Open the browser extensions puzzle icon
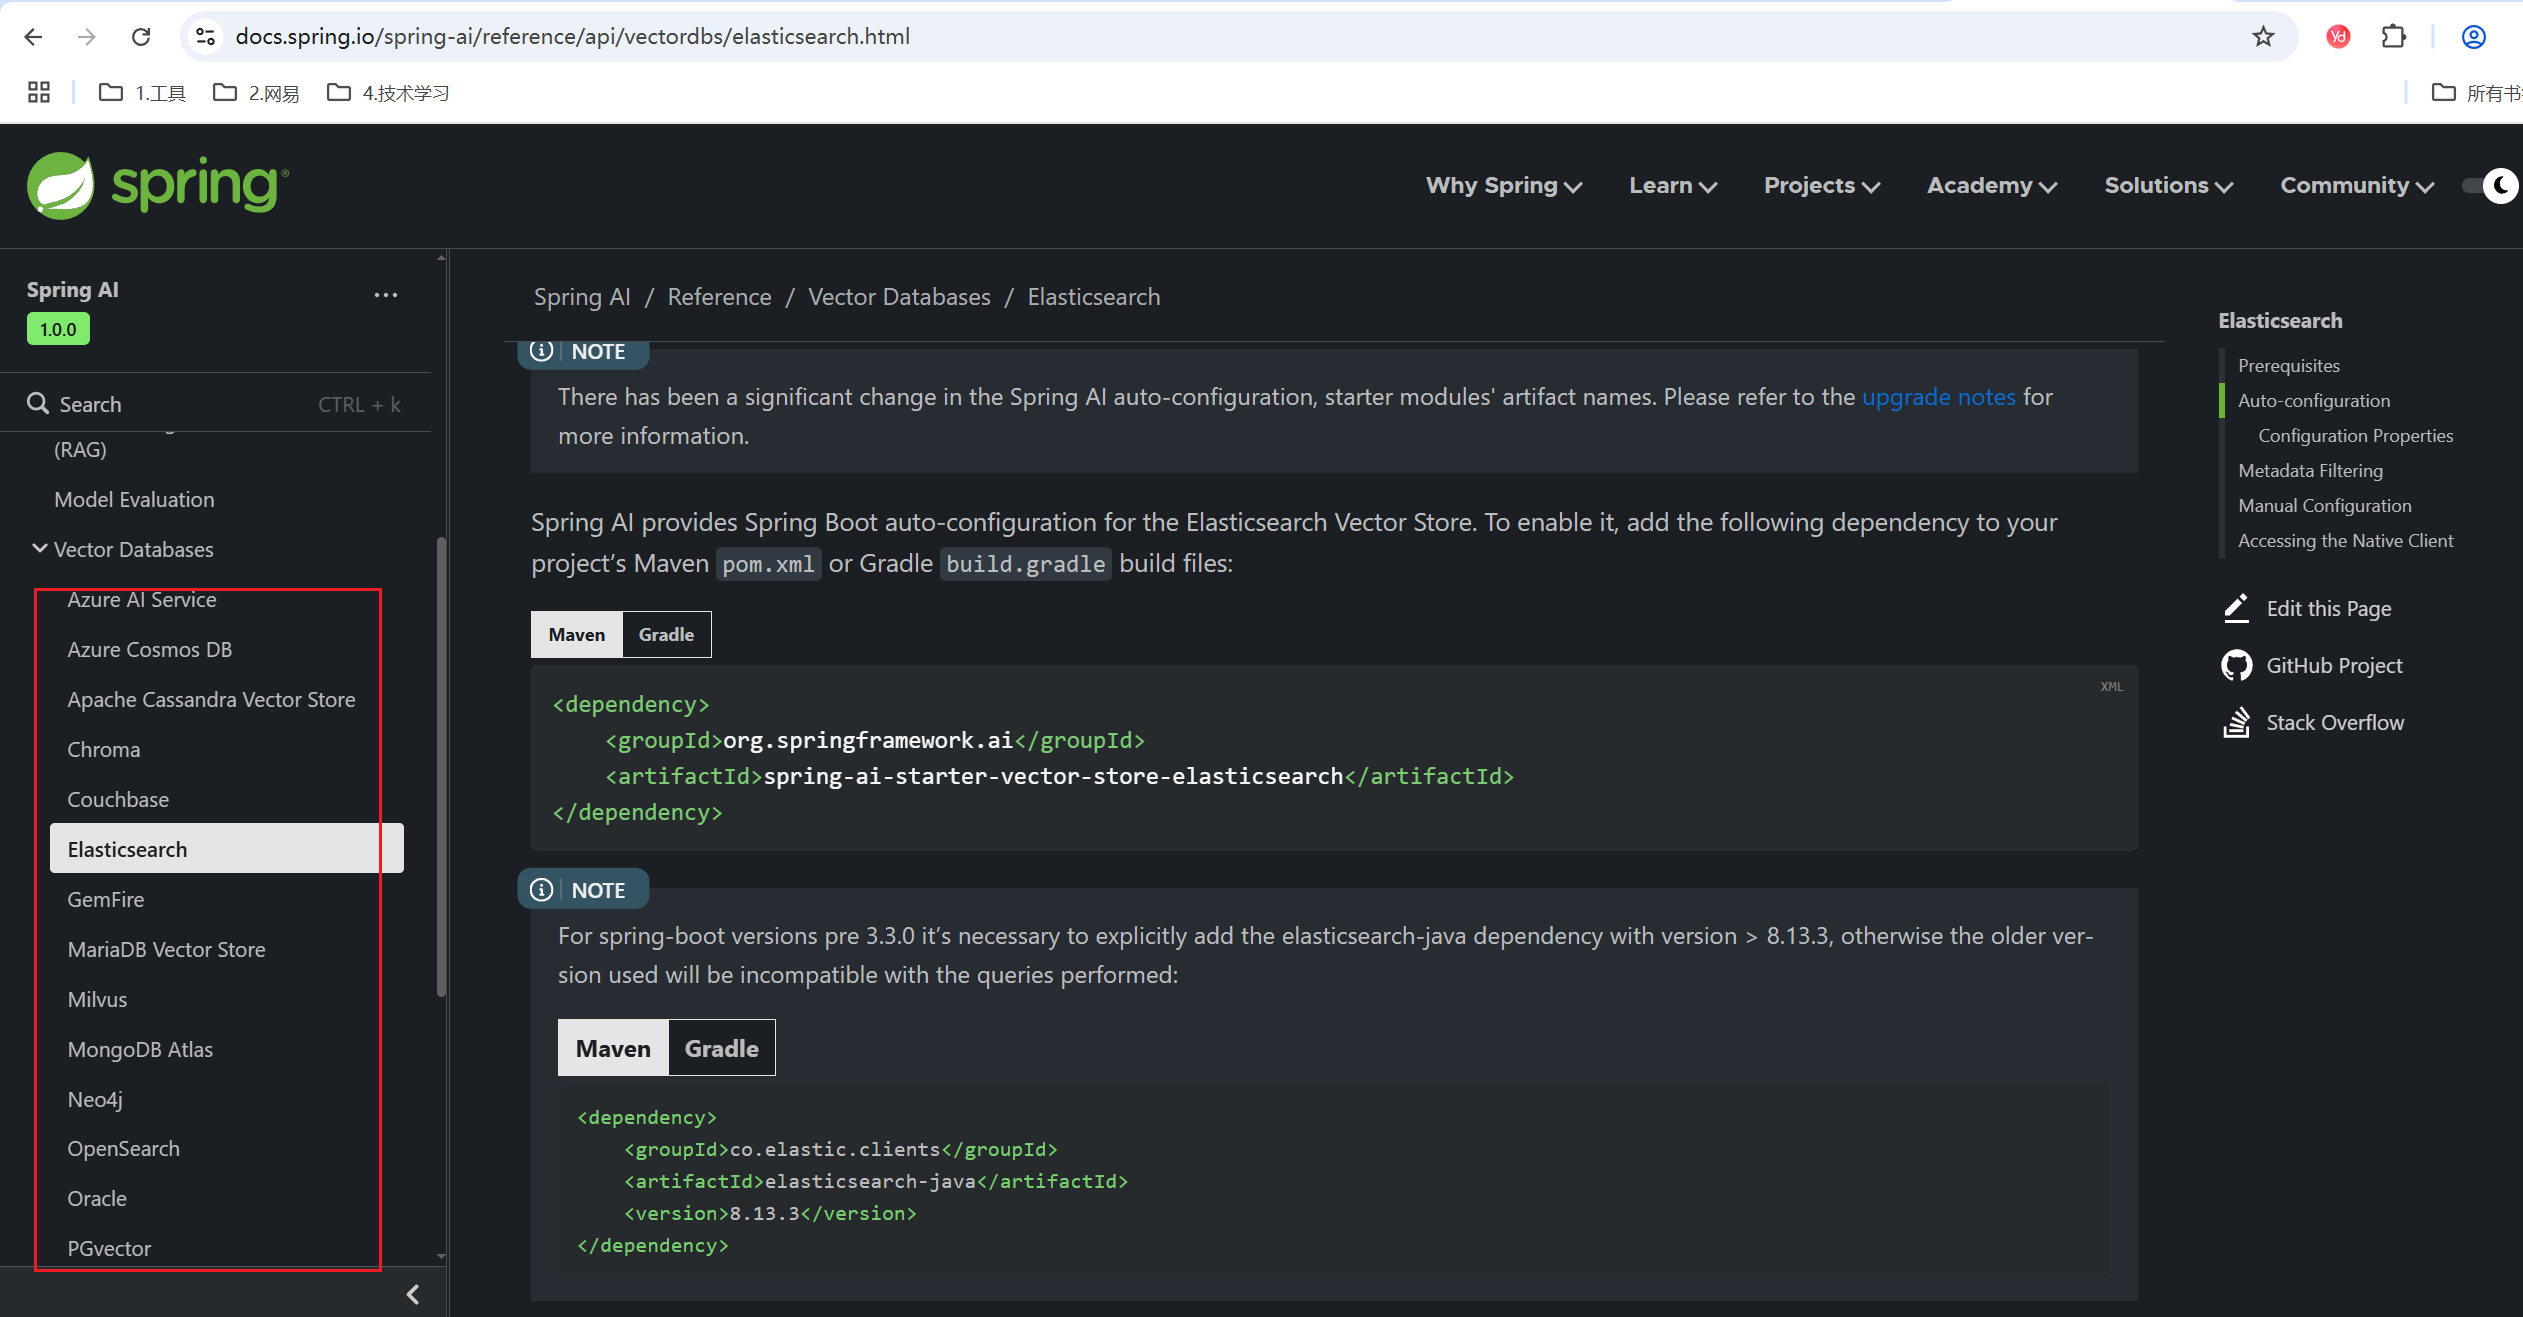The height and width of the screenshot is (1317, 2523). [2393, 37]
